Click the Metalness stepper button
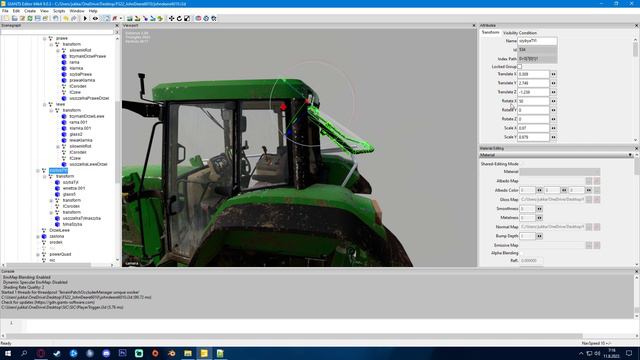This screenshot has height=360, width=640. 539,218
